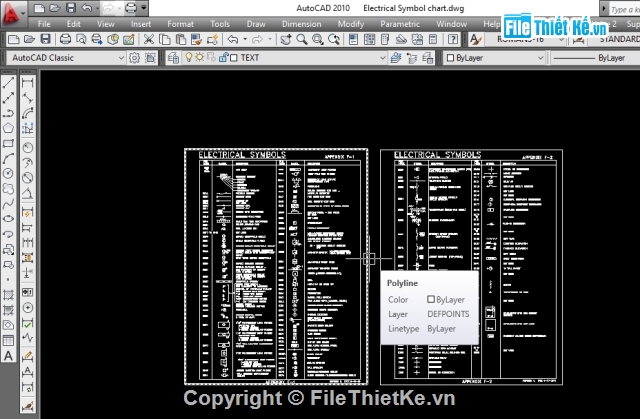Viewport: 640px width, 419px height.
Task: Select the Line tool in Draw toolbar
Action: [x=8, y=83]
